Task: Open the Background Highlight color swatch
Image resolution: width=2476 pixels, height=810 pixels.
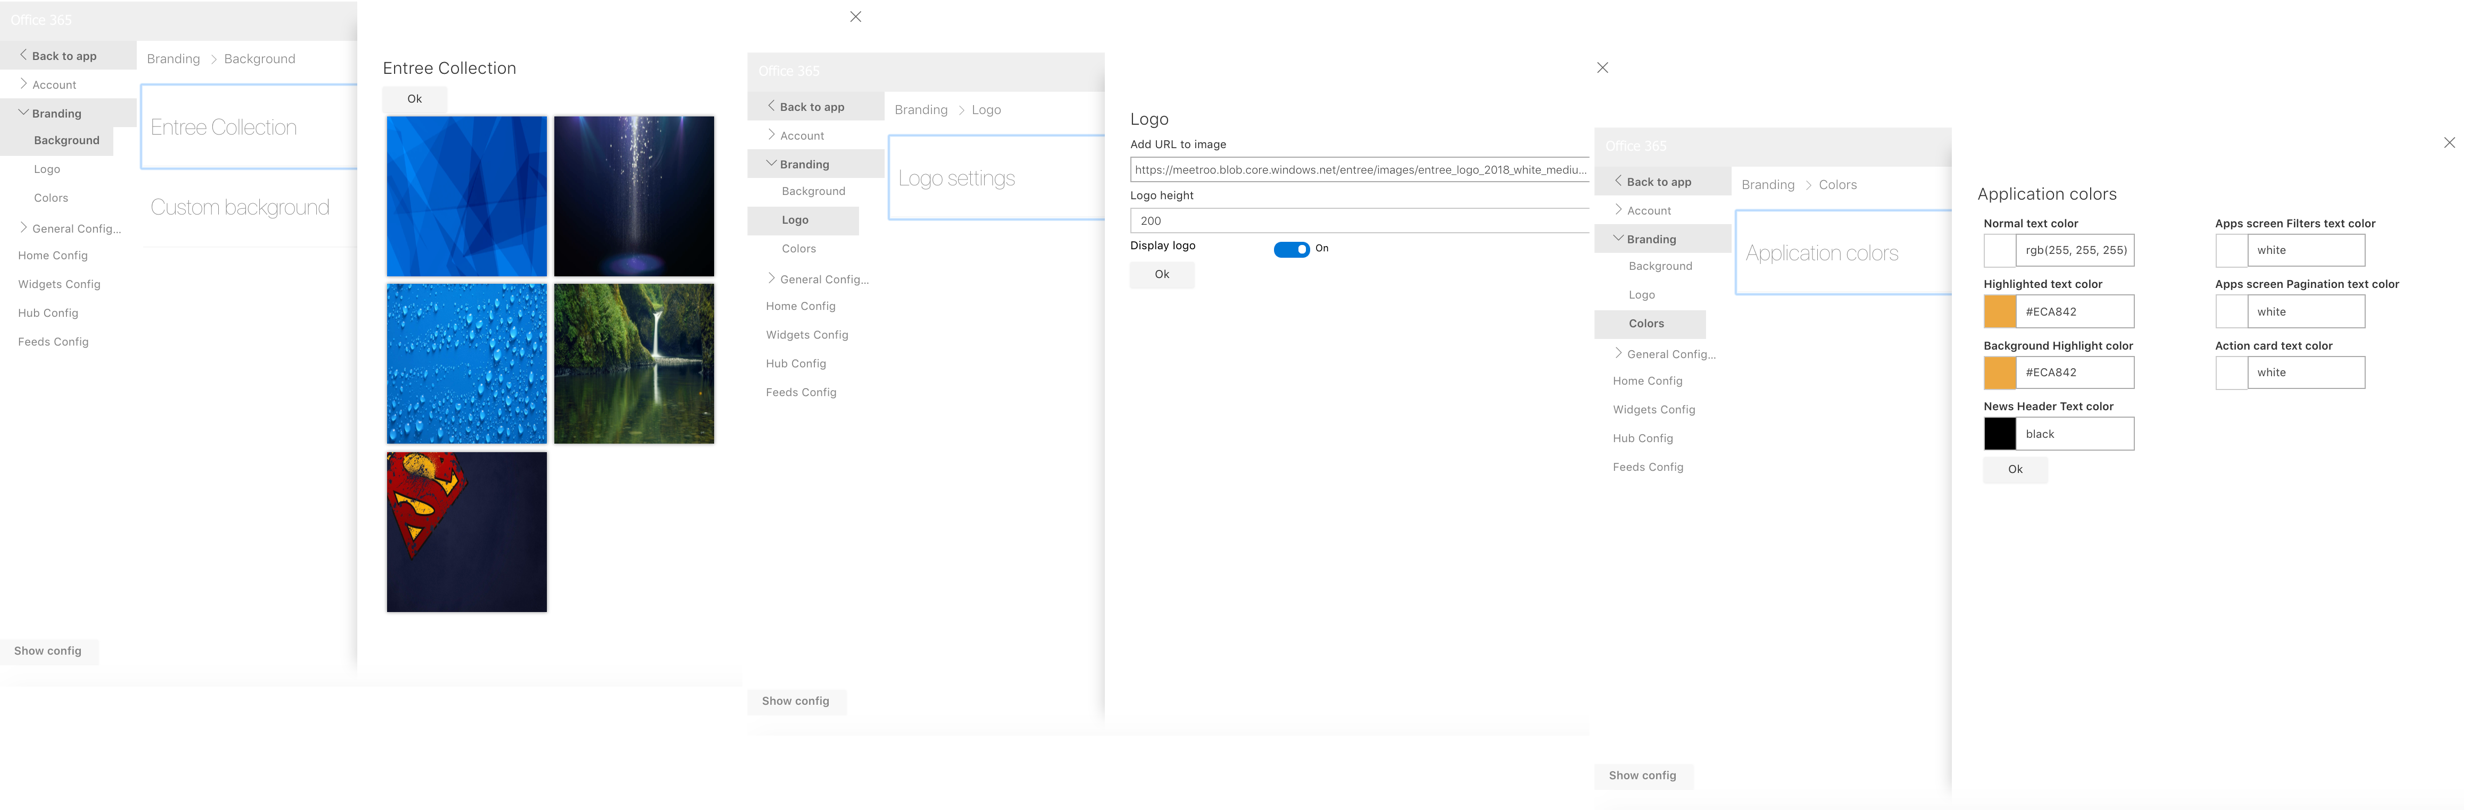Action: click(x=2000, y=373)
